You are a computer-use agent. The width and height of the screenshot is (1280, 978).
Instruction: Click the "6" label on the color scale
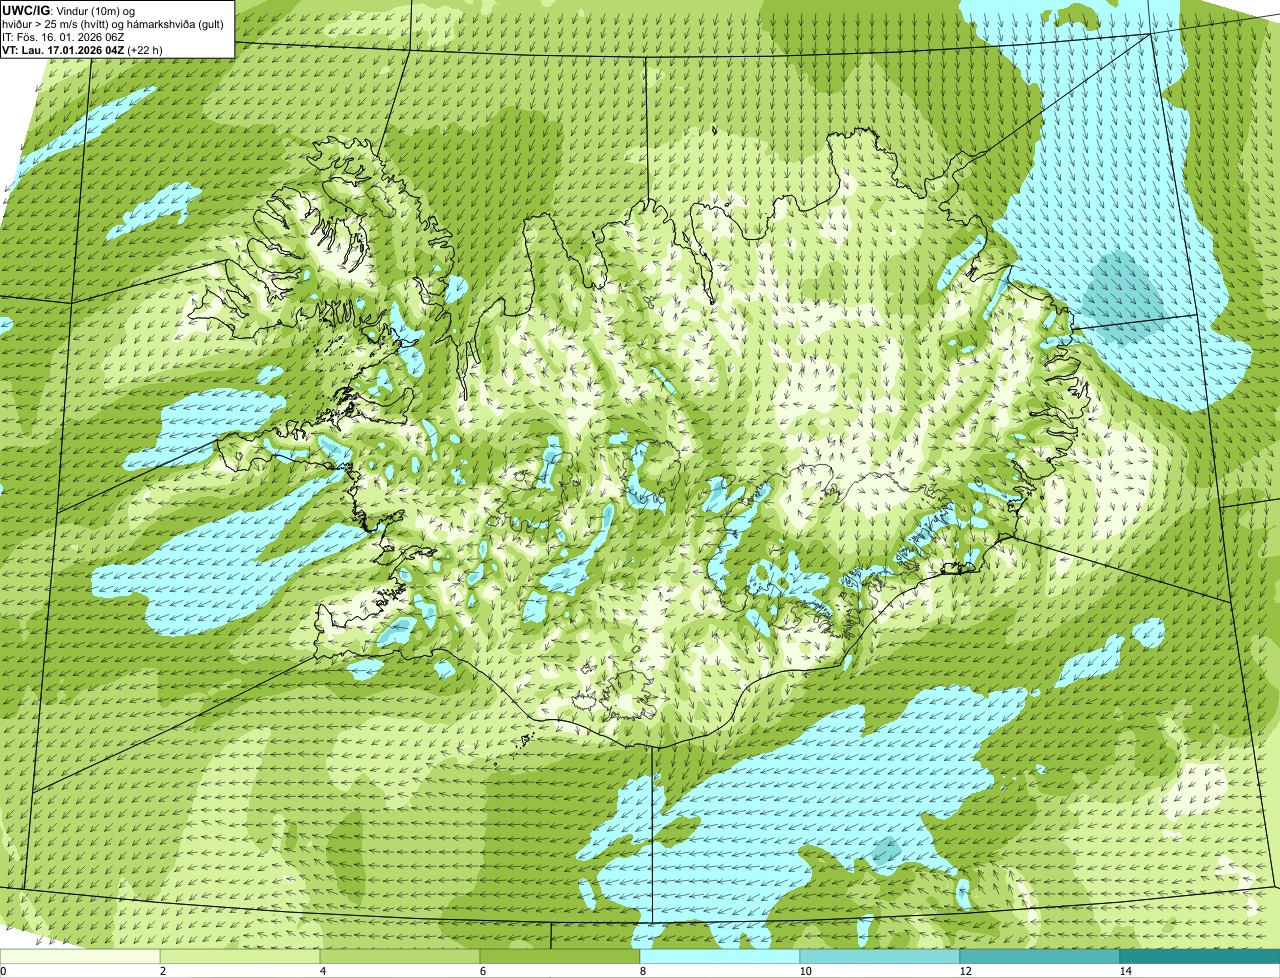(482, 971)
